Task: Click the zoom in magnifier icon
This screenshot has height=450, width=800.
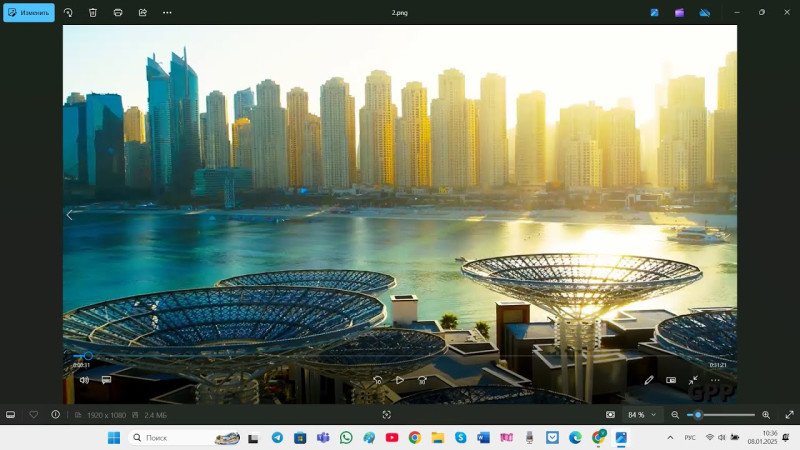Action: tap(766, 414)
